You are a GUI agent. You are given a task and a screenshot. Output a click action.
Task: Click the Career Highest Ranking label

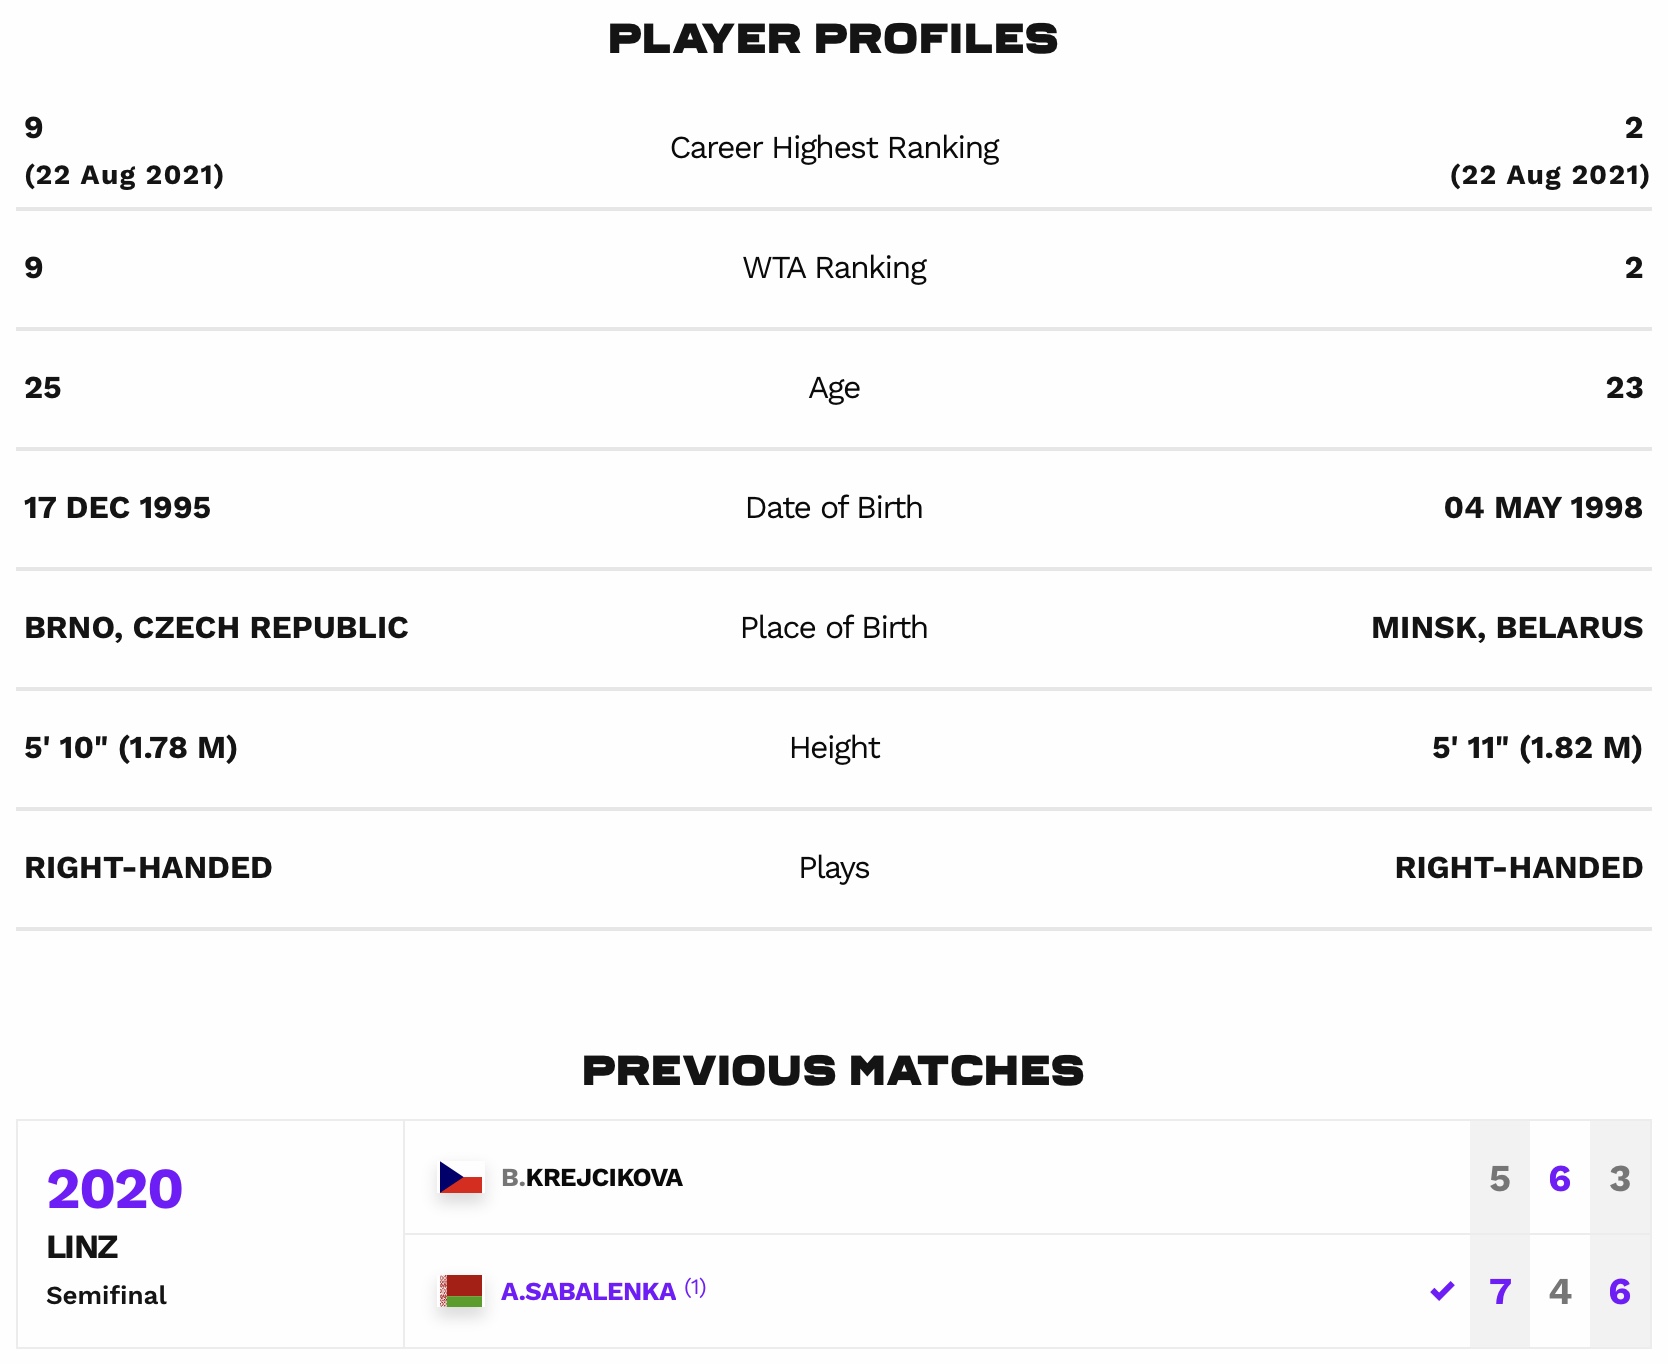834,148
